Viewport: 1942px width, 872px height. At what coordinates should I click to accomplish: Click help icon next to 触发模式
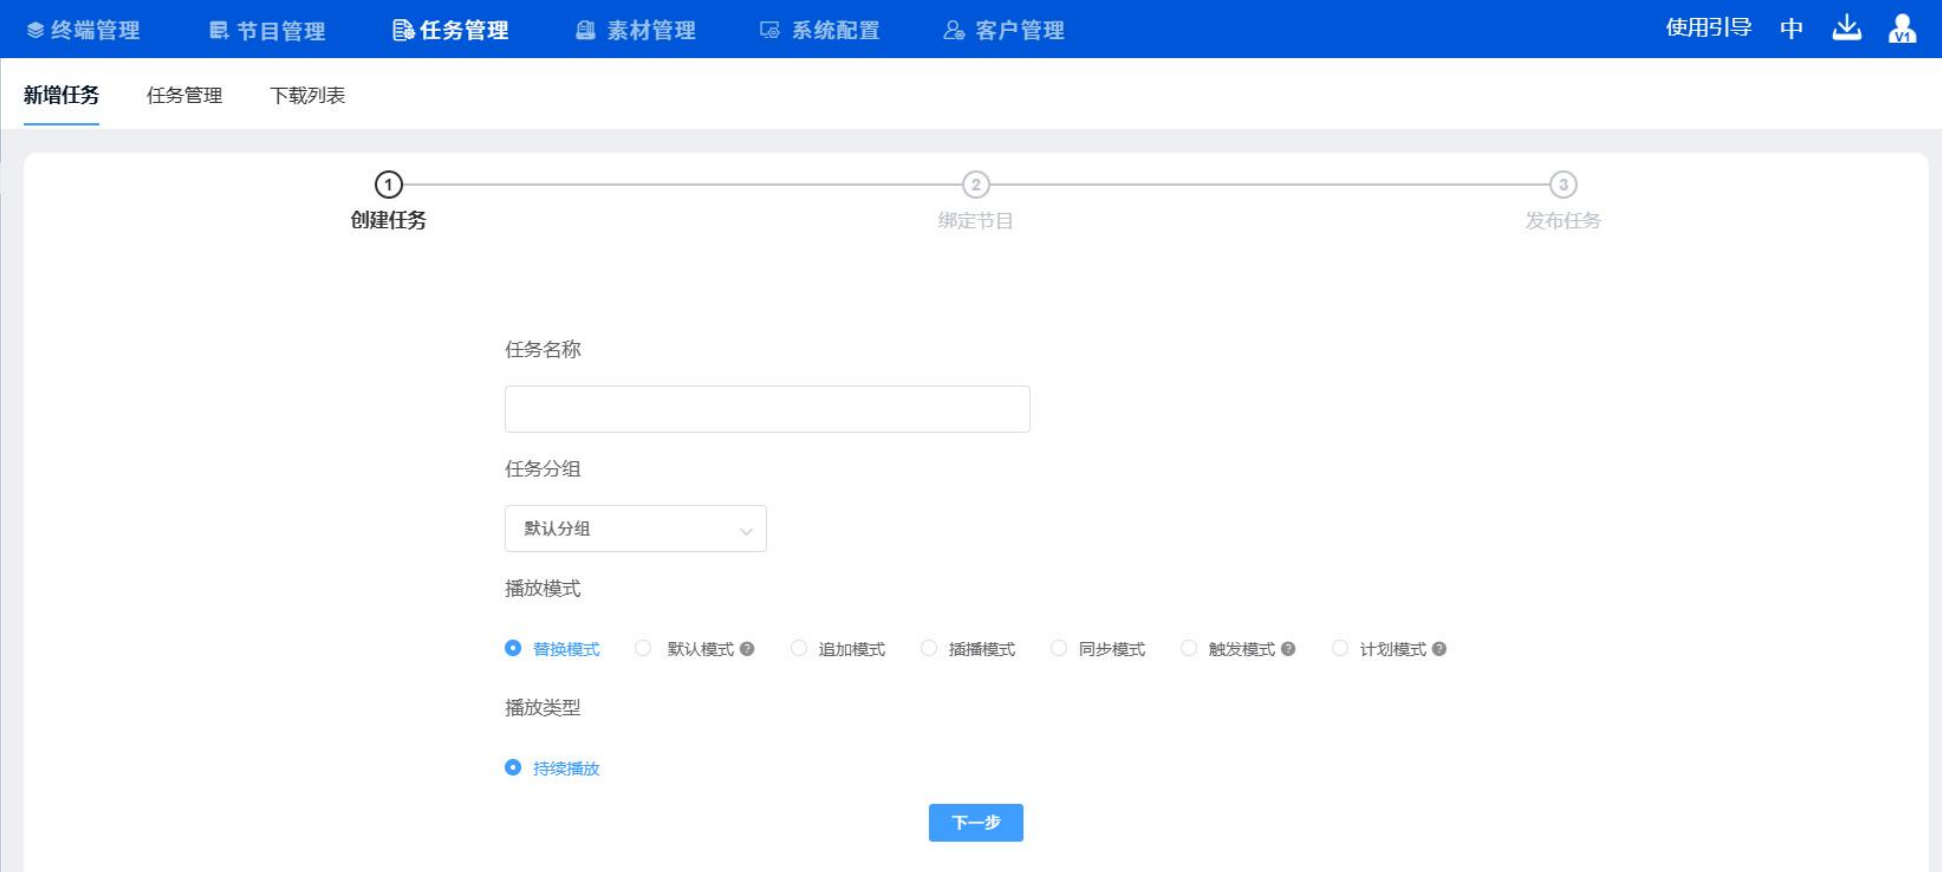[1288, 649]
